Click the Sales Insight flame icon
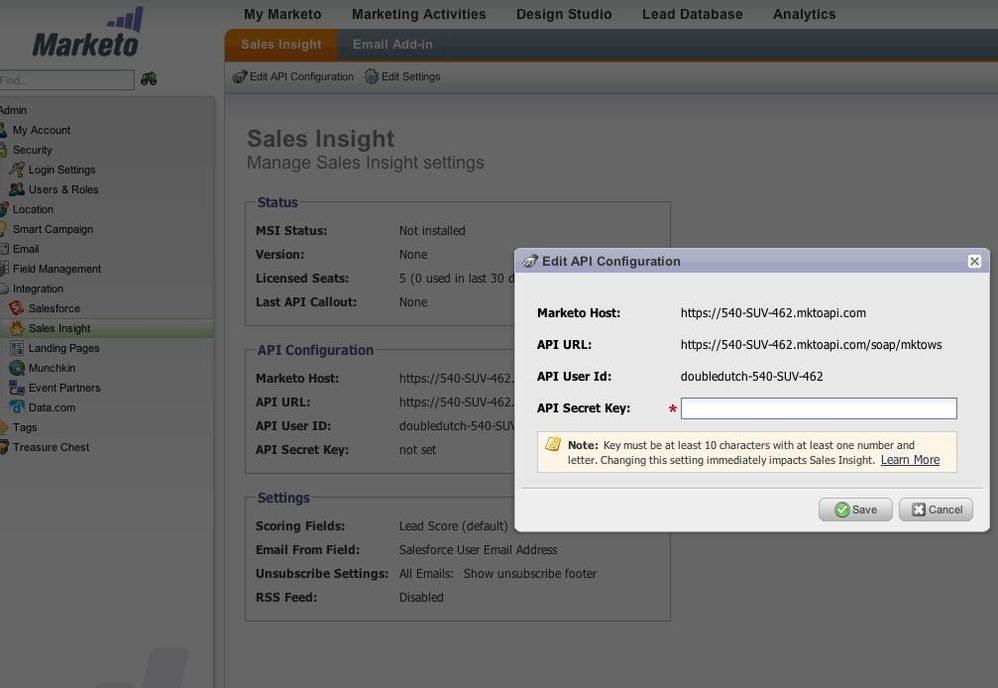 tap(17, 328)
